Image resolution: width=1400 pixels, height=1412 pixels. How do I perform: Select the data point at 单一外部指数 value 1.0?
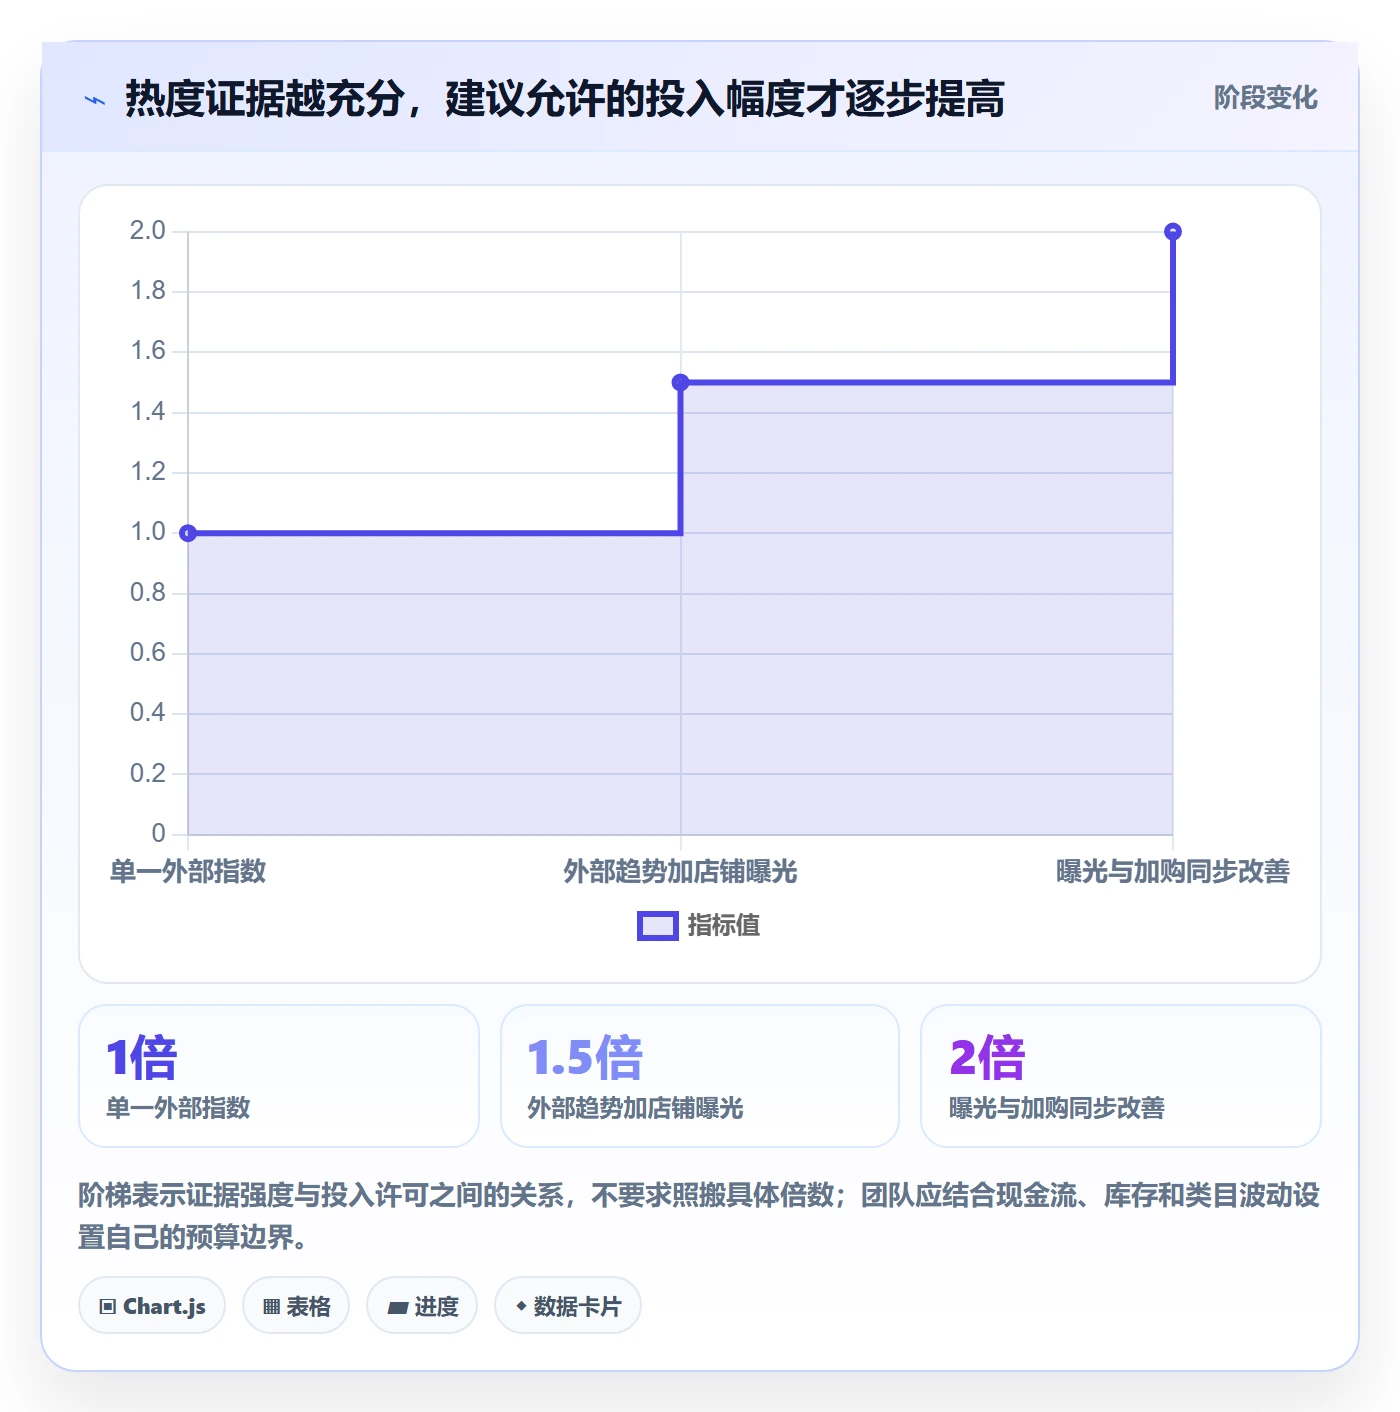[188, 533]
